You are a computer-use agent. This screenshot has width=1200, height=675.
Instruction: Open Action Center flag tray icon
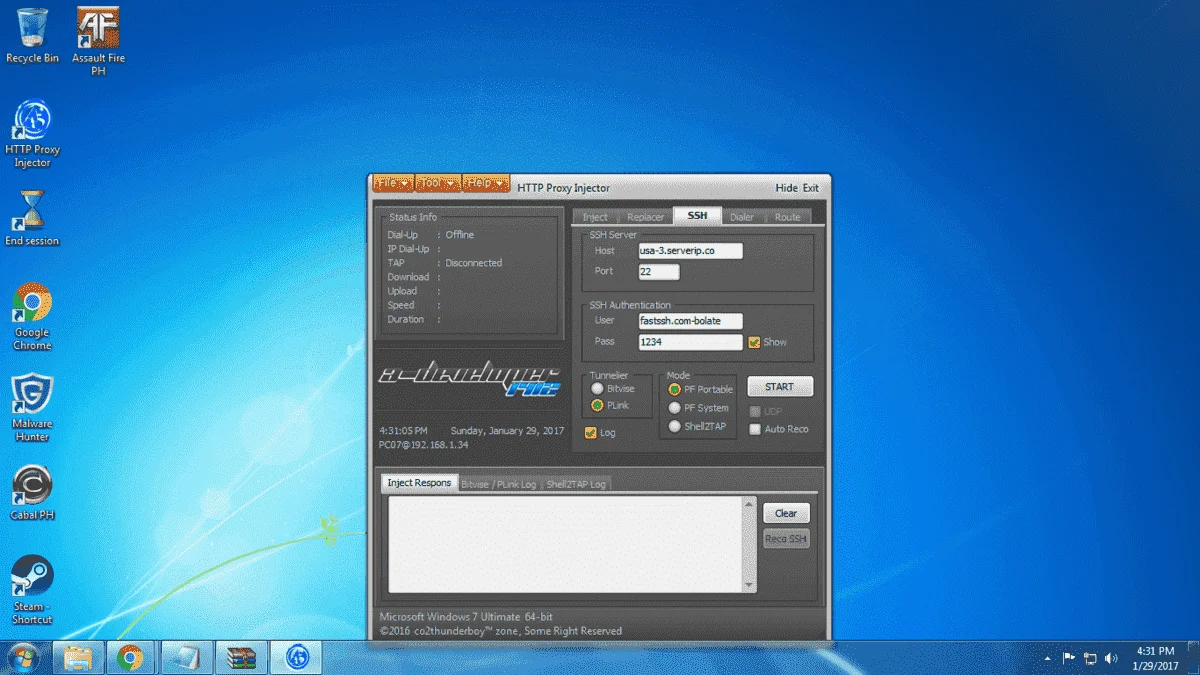[x=1068, y=658]
